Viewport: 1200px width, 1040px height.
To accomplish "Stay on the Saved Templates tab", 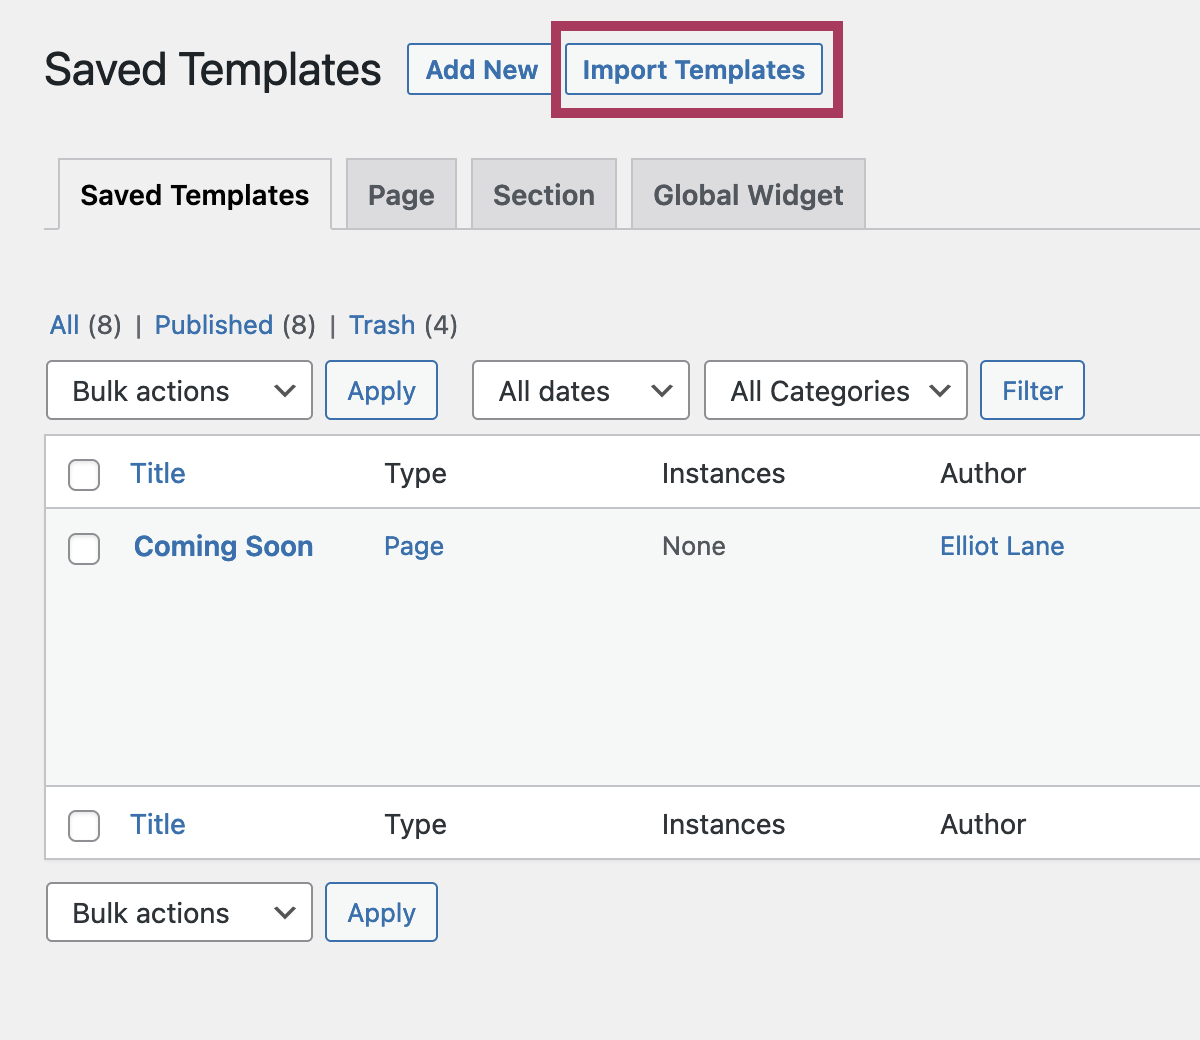I will click(194, 194).
